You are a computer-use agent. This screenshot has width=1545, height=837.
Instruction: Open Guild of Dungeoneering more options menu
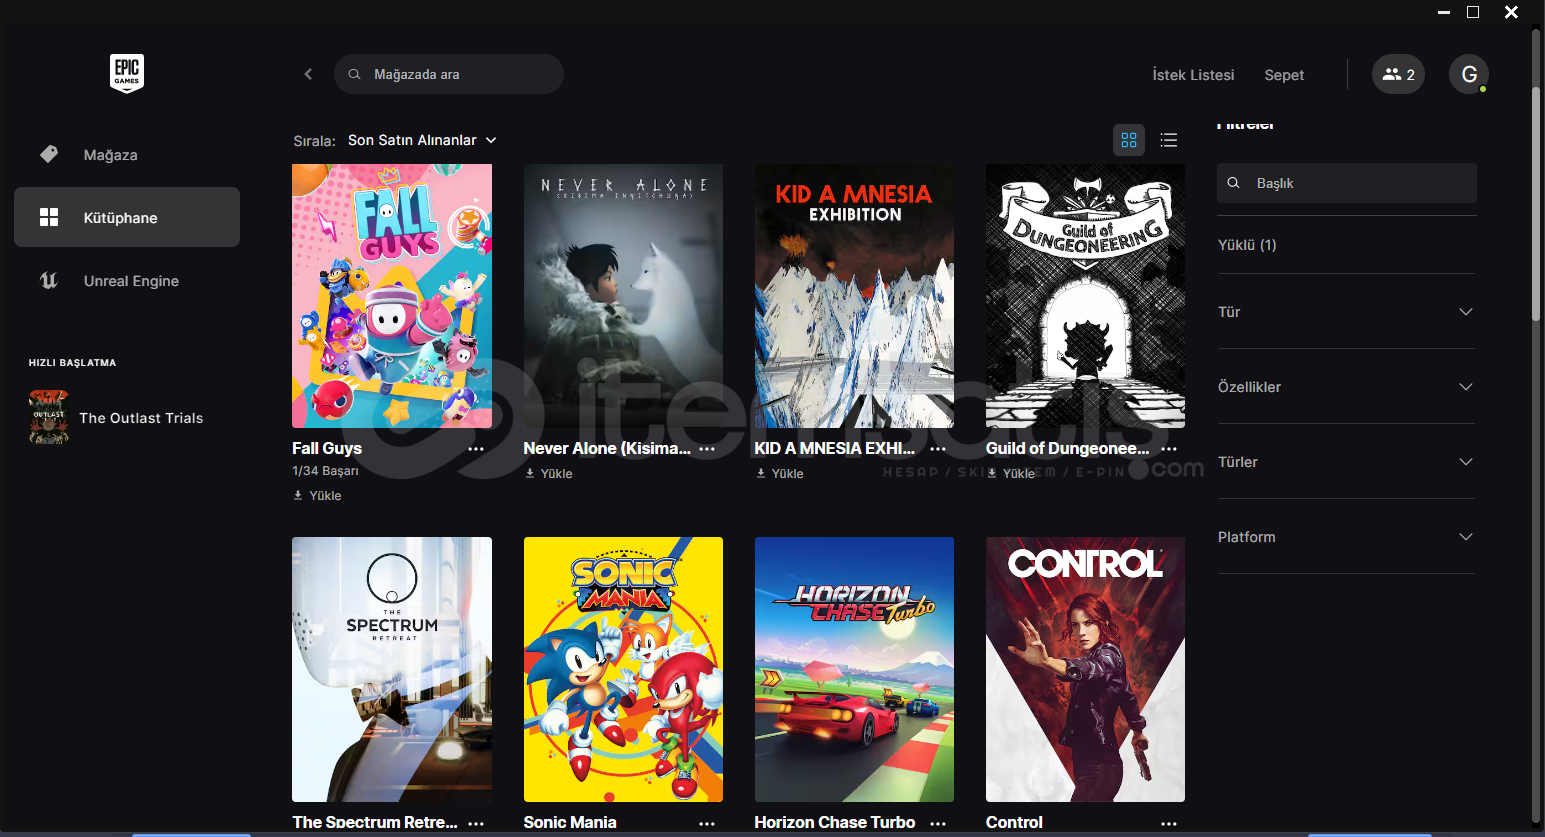[x=1169, y=449]
